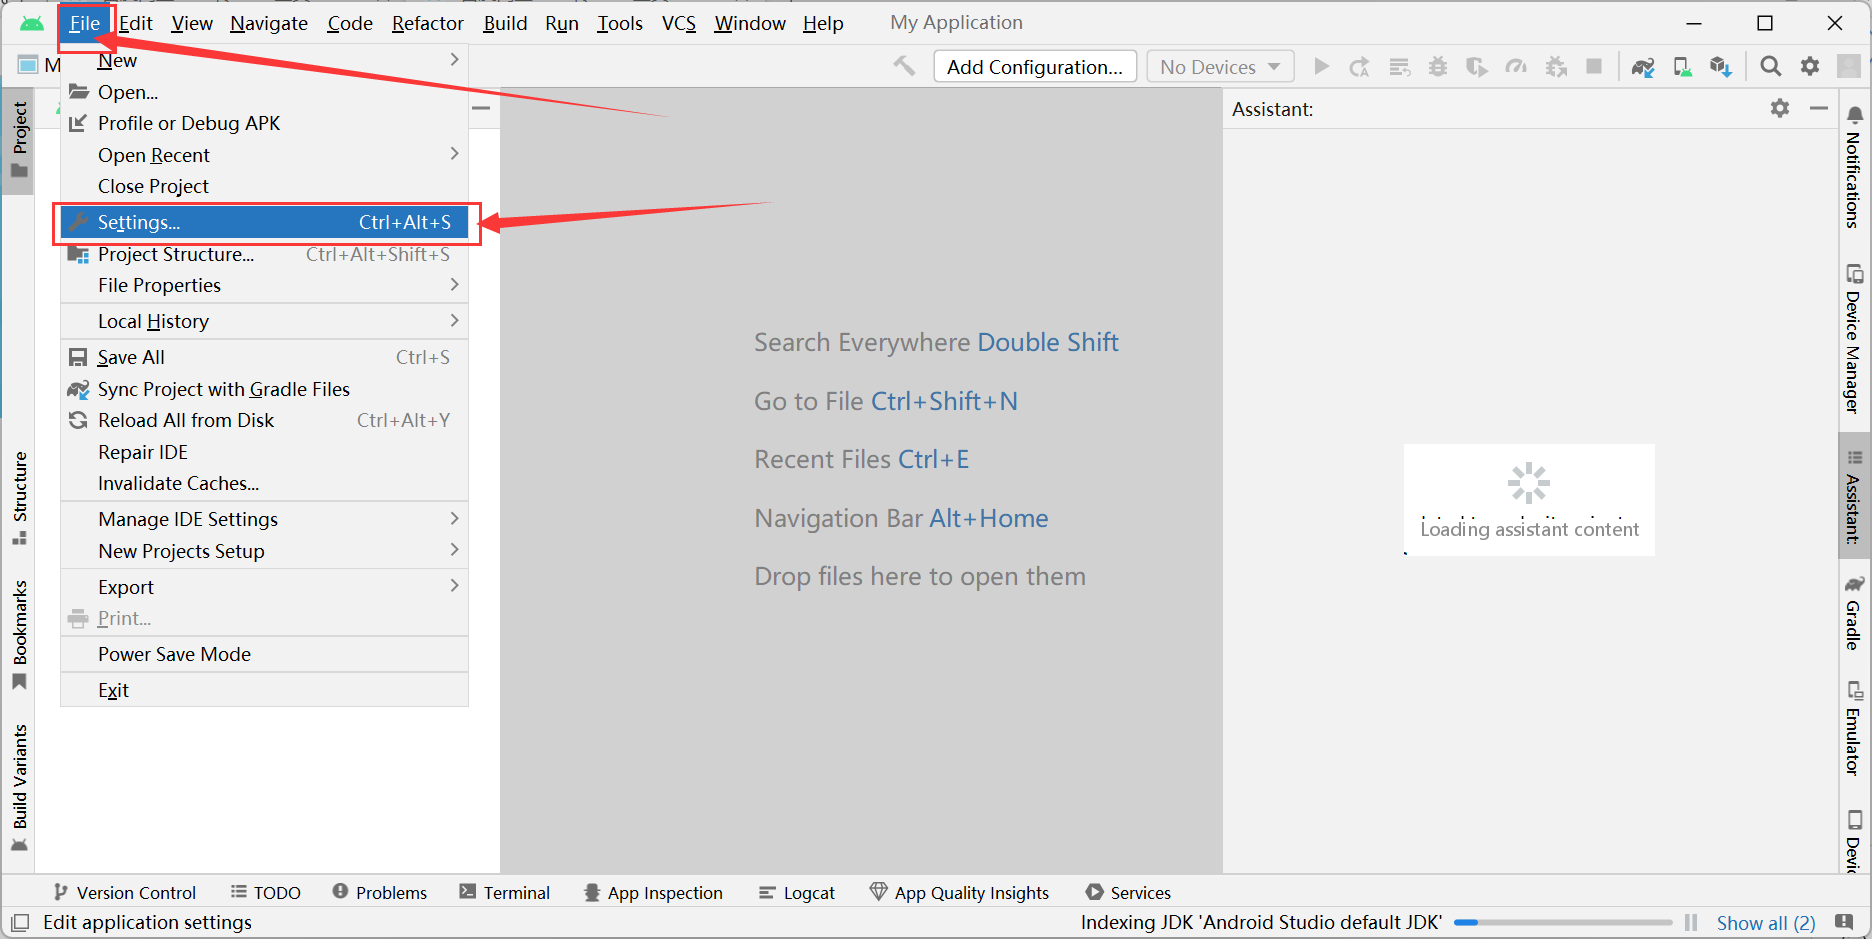1872x939 pixels.
Task: Select Settings... in the File menu
Action: point(264,222)
